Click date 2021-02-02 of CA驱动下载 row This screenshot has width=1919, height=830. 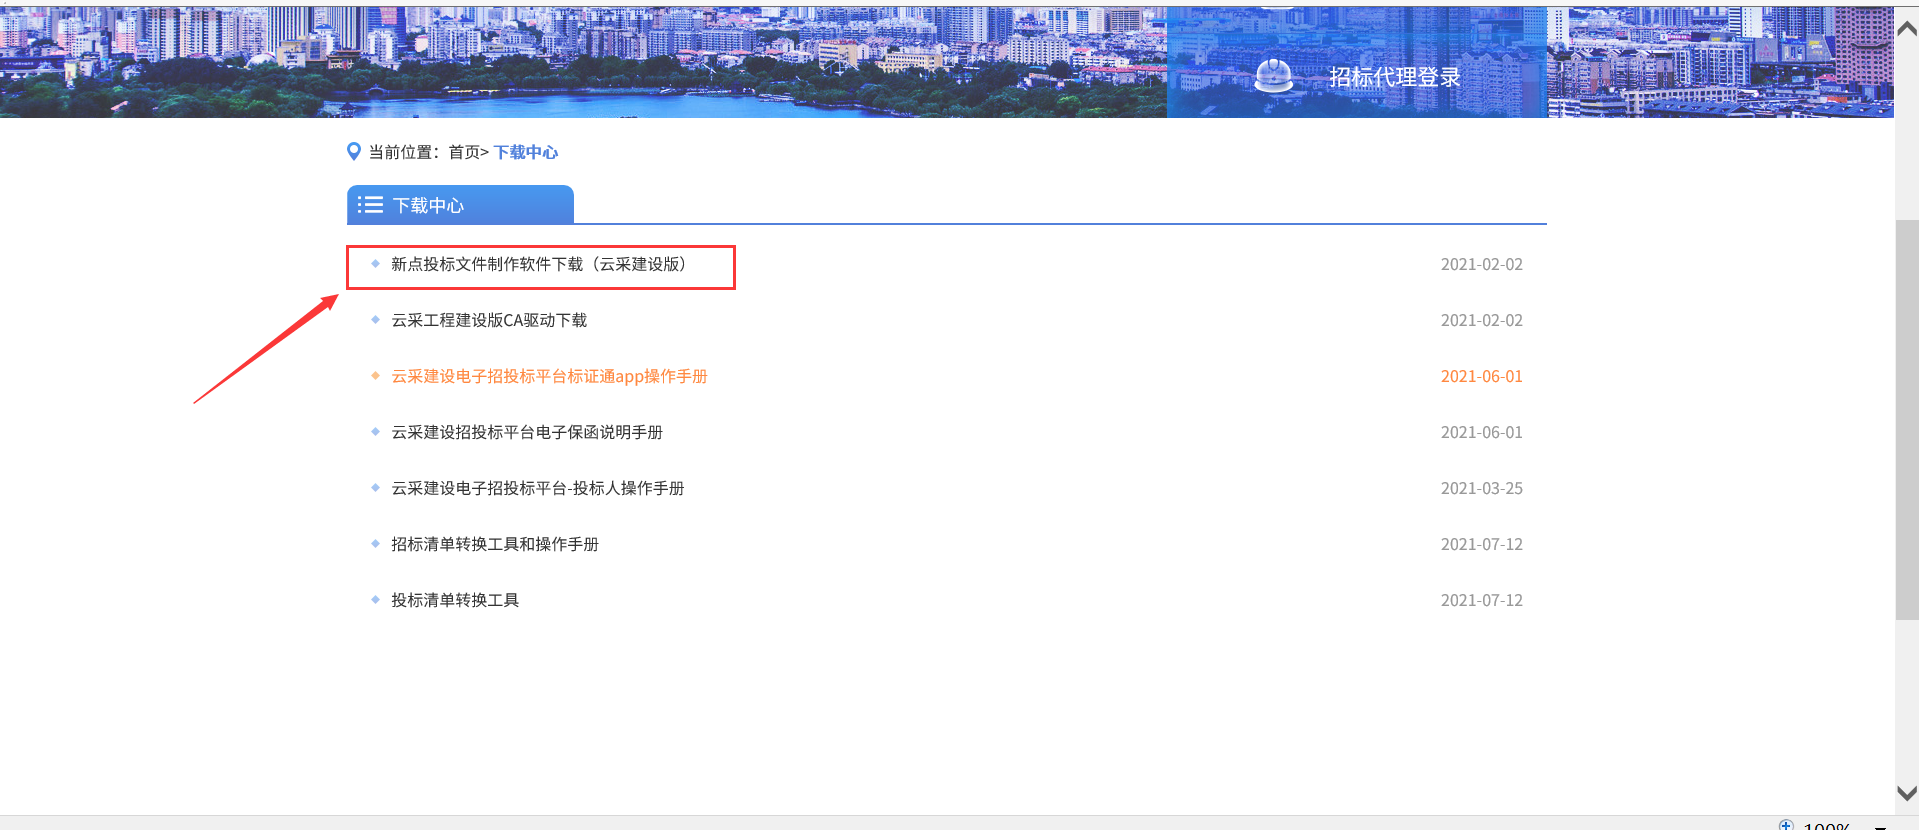[x=1481, y=320]
